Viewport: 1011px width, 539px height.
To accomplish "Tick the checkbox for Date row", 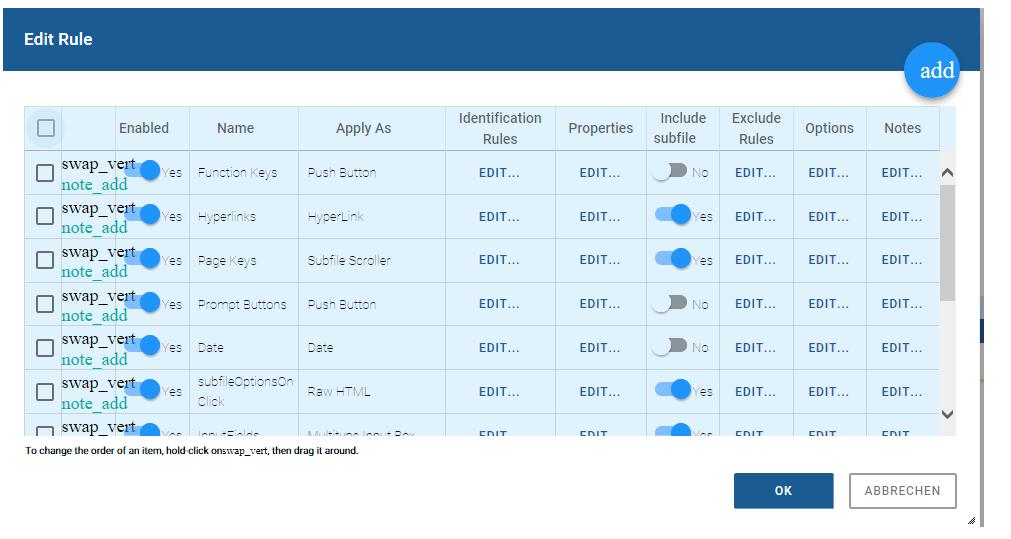I will [x=45, y=348].
